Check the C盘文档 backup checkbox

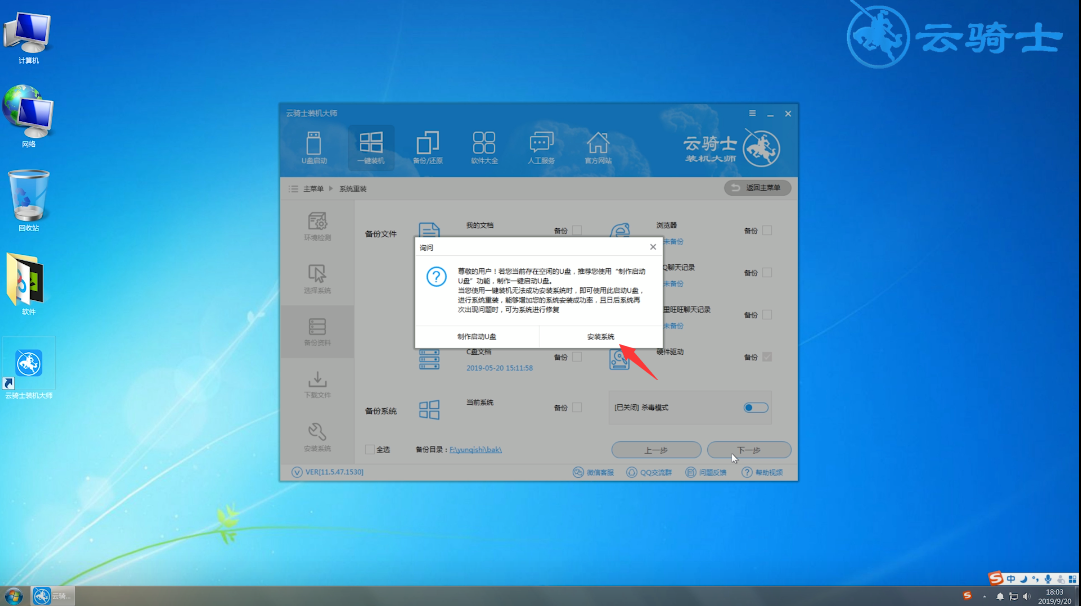click(577, 357)
